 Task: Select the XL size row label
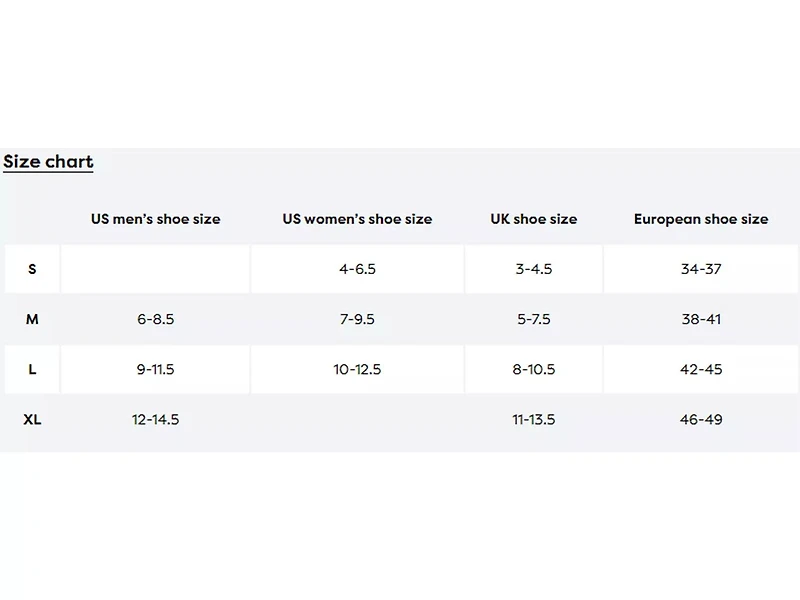[32, 419]
